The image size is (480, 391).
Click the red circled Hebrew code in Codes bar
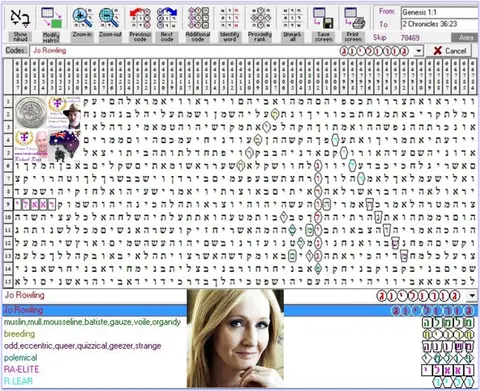[x=374, y=51]
